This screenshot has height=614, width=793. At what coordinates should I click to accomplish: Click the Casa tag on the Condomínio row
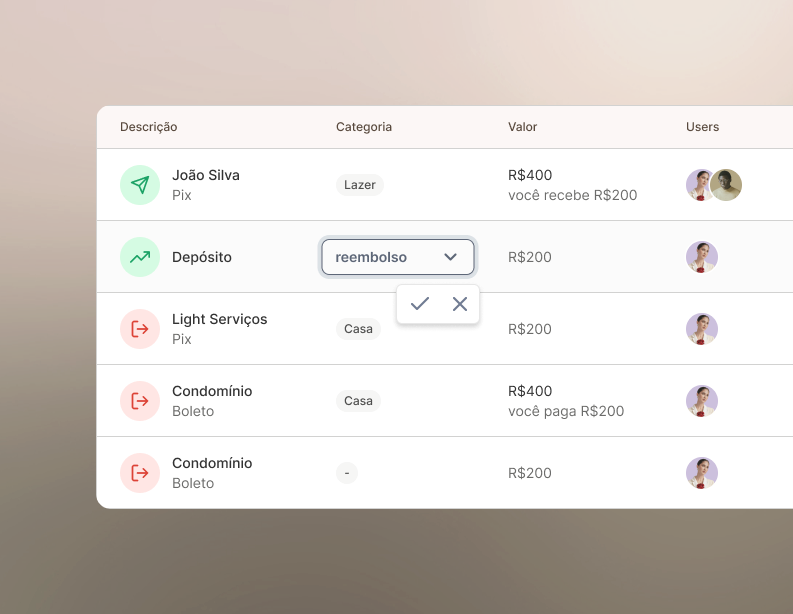(x=358, y=401)
